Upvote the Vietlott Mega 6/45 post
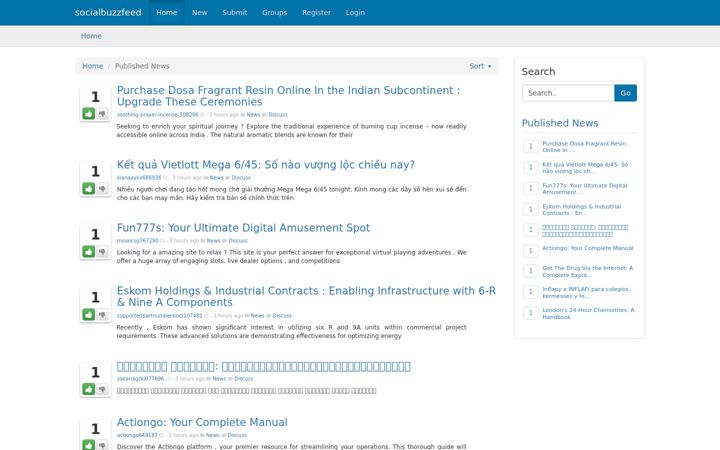Viewport: 720px width, 450px height. [89, 188]
